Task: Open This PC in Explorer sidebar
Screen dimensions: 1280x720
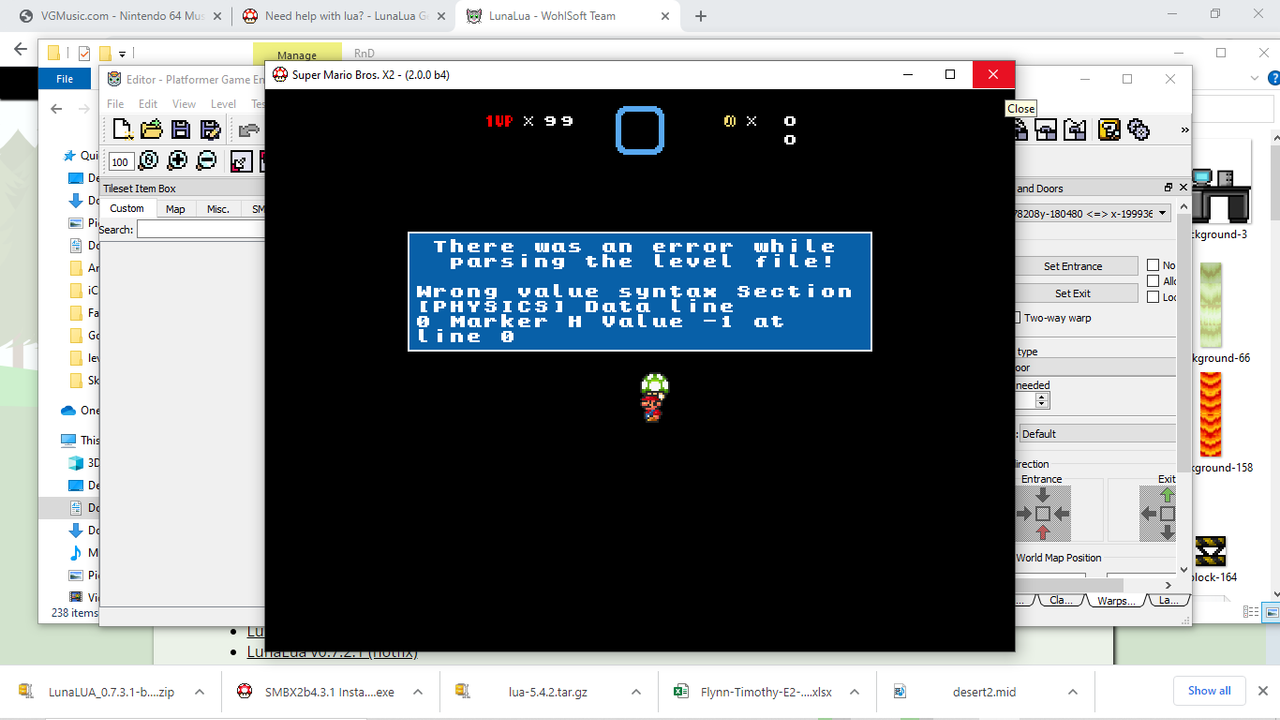Action: pos(80,440)
